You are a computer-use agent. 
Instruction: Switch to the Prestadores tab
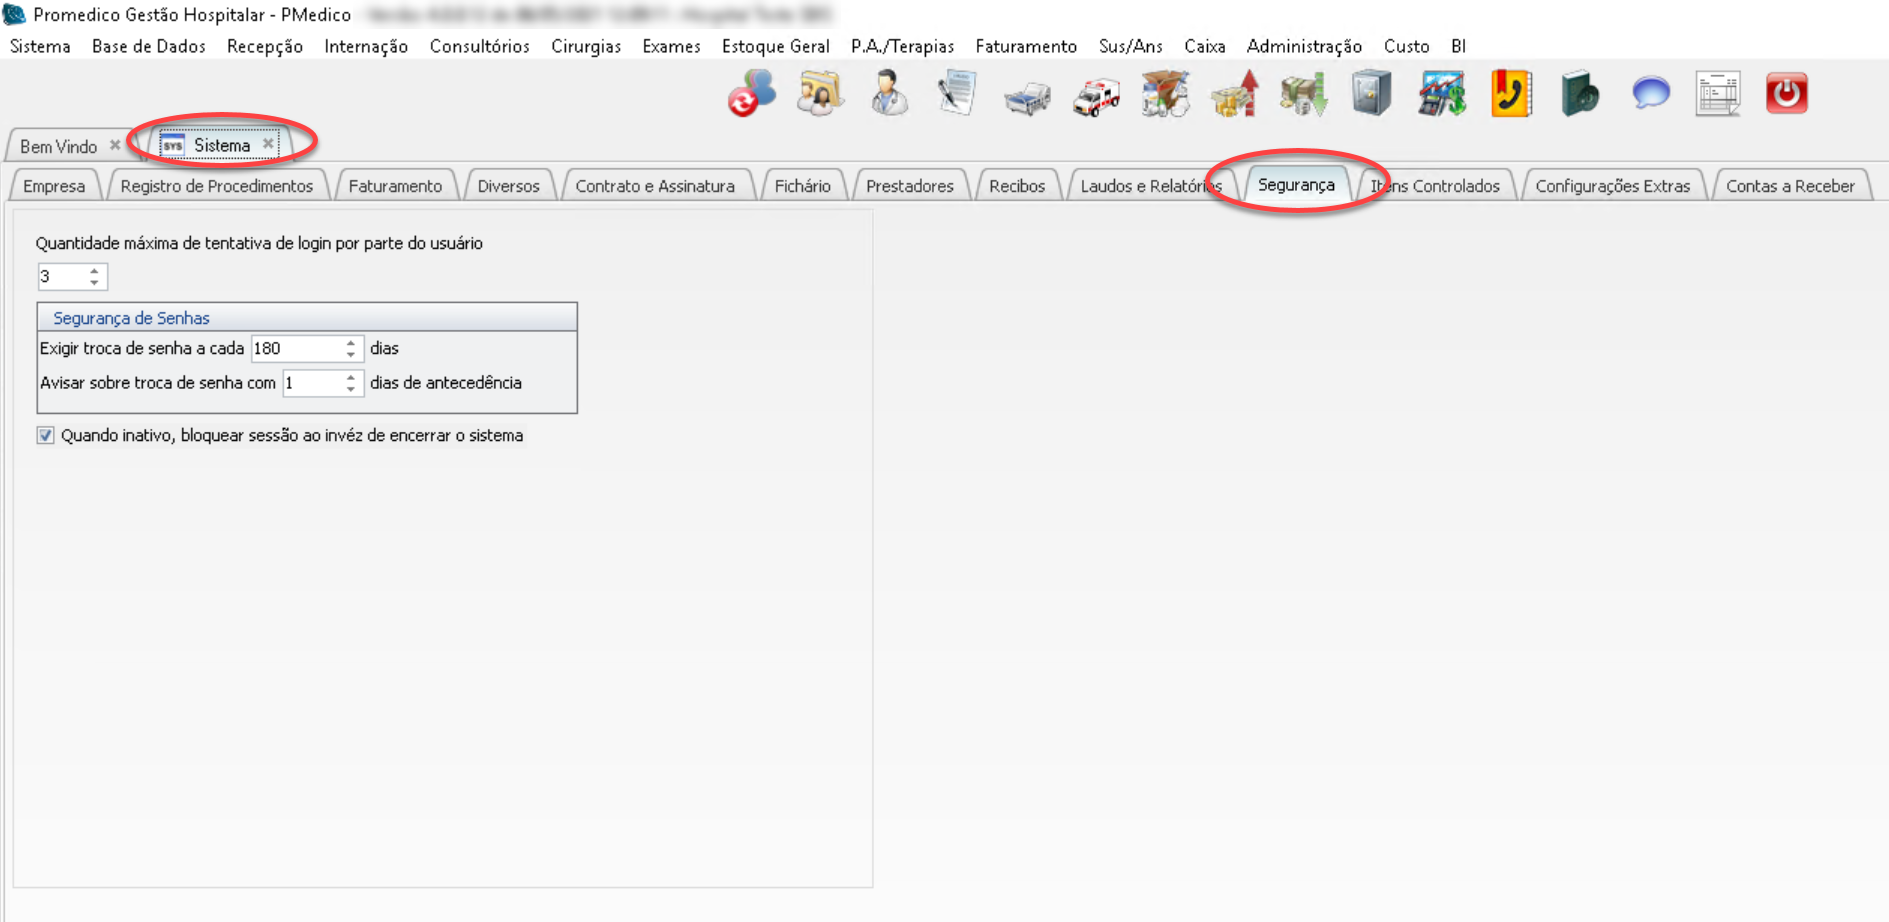coord(909,186)
